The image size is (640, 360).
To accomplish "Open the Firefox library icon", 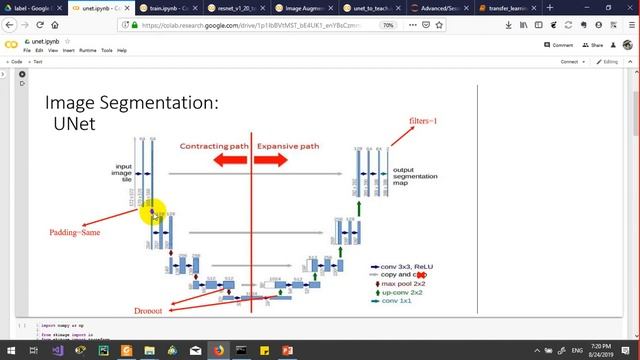I will point(523,25).
